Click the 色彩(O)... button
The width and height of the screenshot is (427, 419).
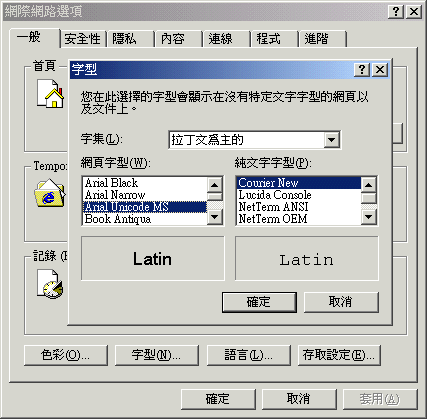coord(66,355)
